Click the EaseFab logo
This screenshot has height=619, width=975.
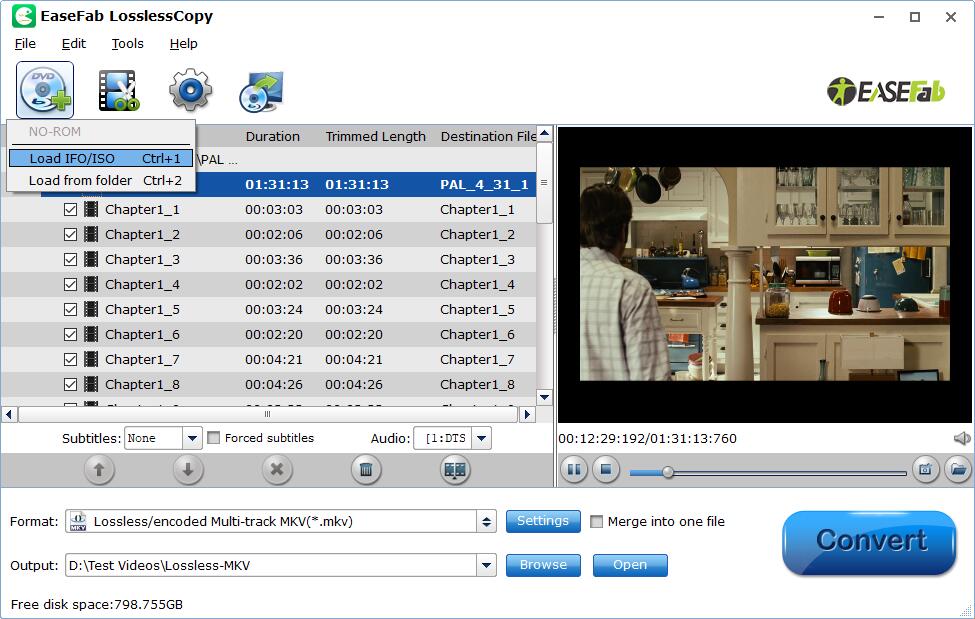coord(886,91)
